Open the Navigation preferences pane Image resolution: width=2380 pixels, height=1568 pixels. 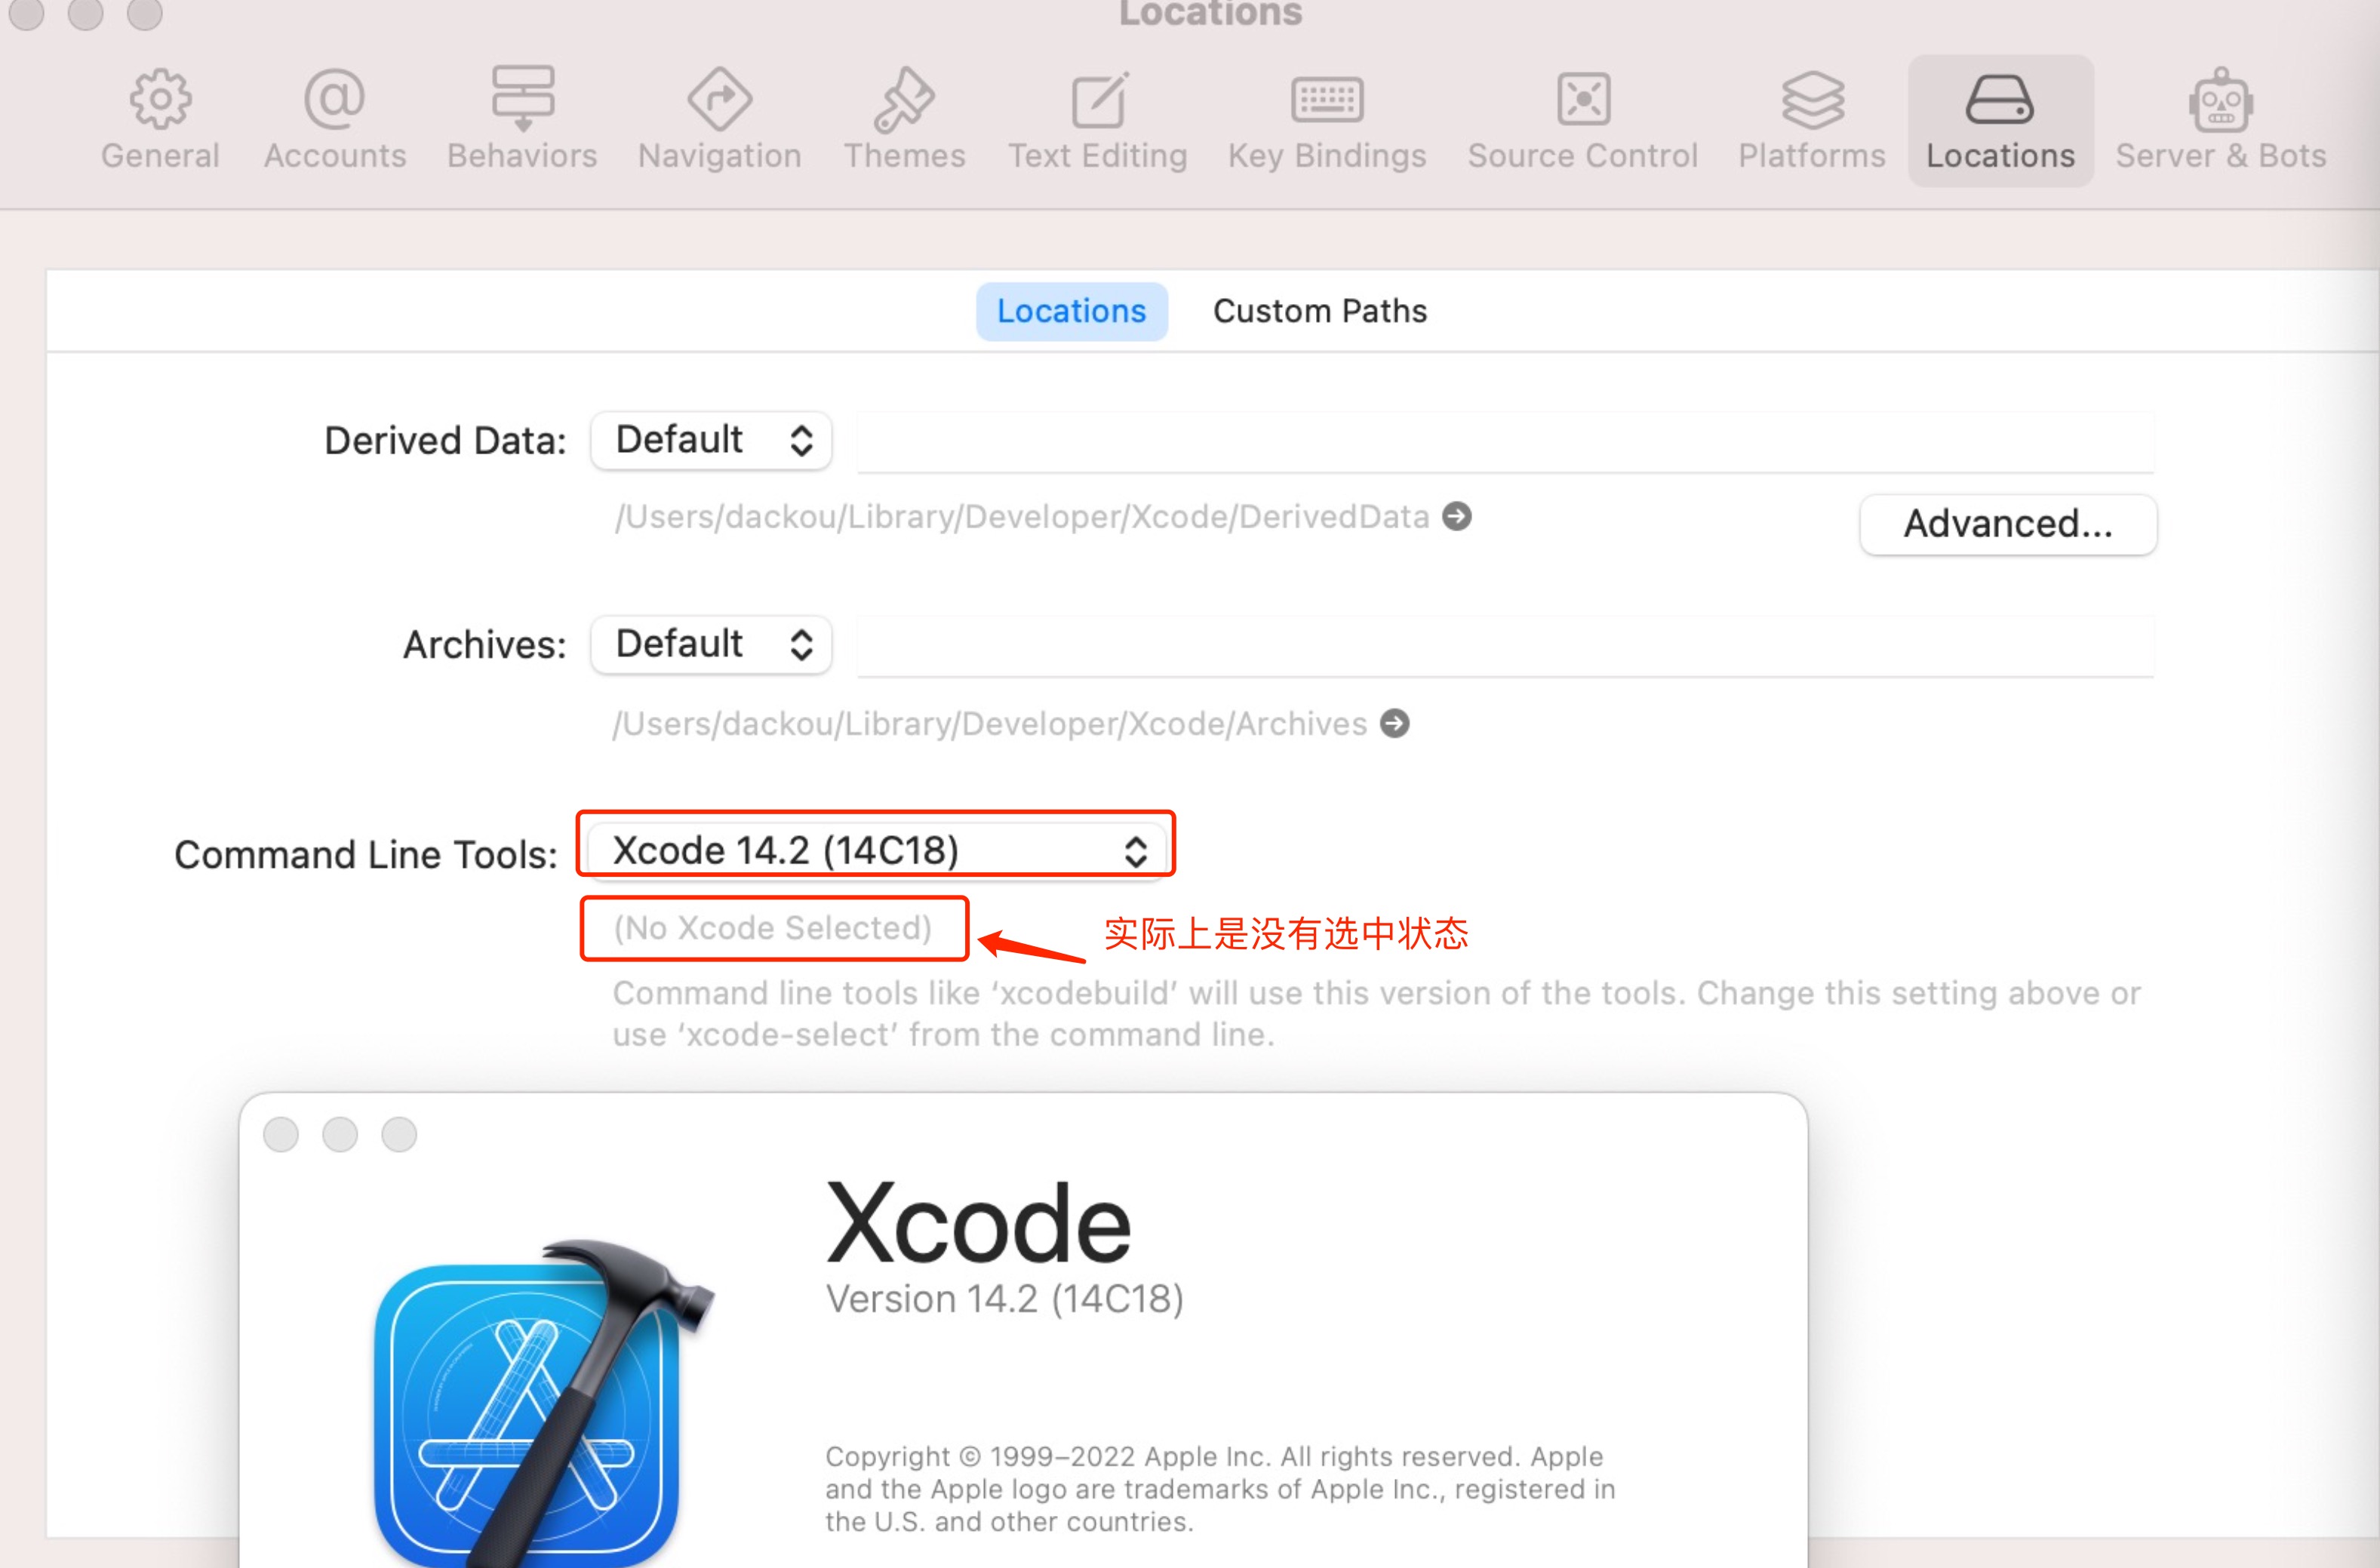pos(720,120)
